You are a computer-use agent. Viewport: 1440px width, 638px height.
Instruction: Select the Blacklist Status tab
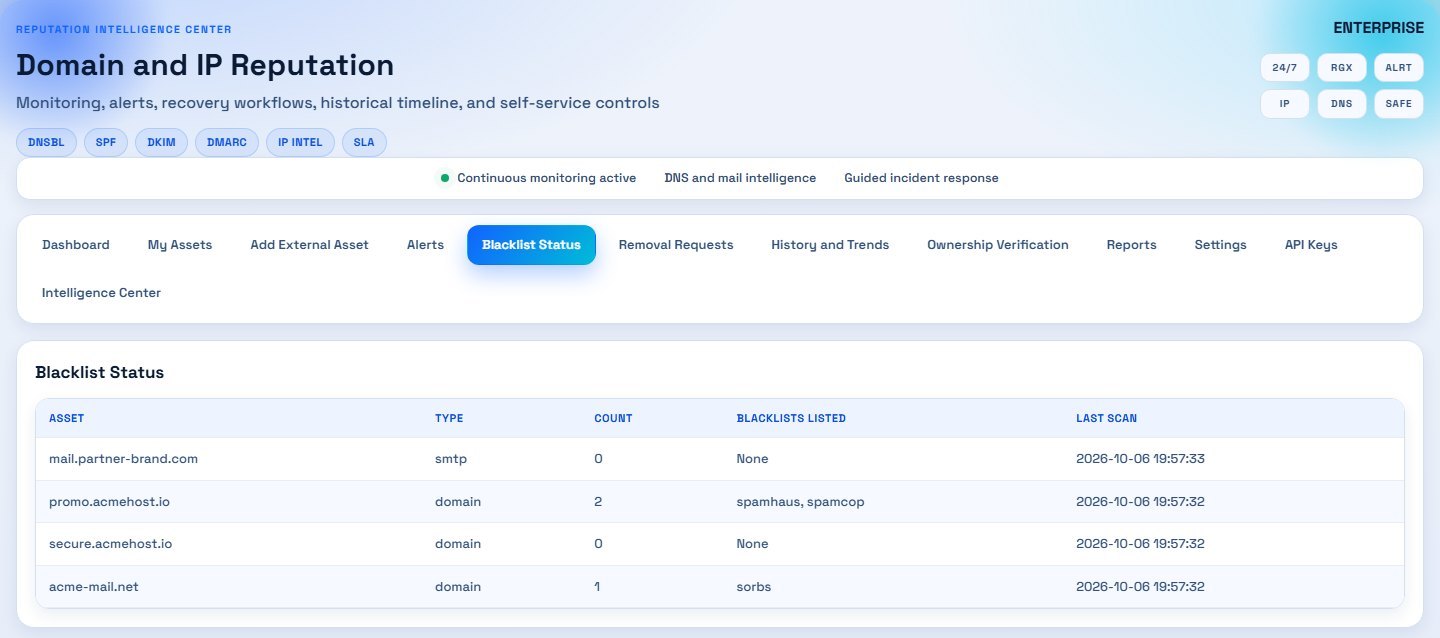coord(531,245)
